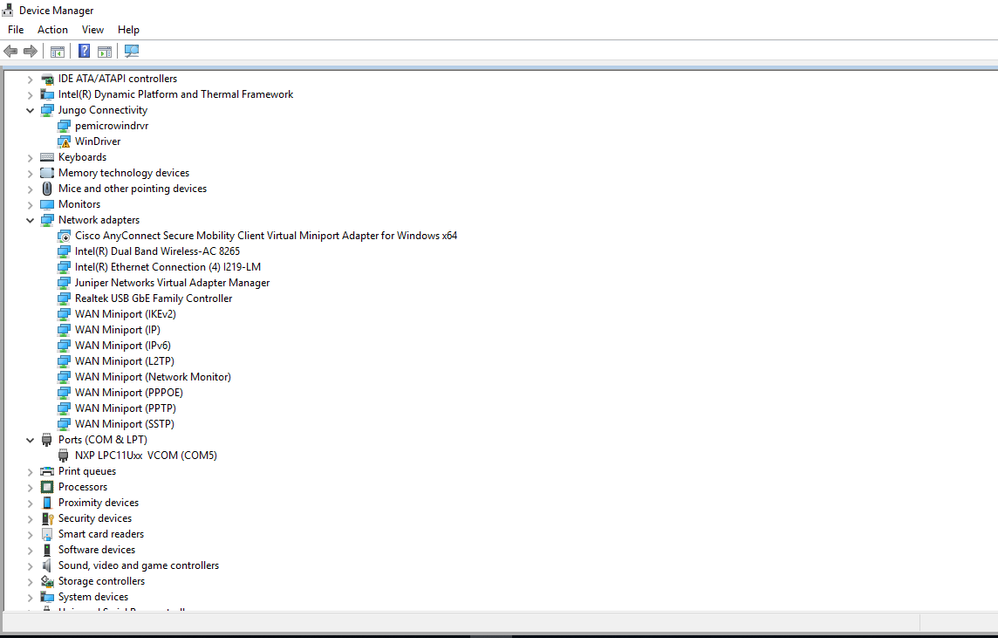
Task: Select the Smart card readers label
Action: [101, 534]
